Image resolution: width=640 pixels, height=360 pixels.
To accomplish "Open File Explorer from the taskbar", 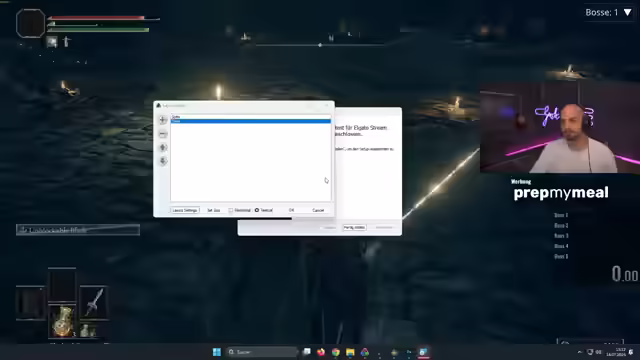I will point(350,352).
